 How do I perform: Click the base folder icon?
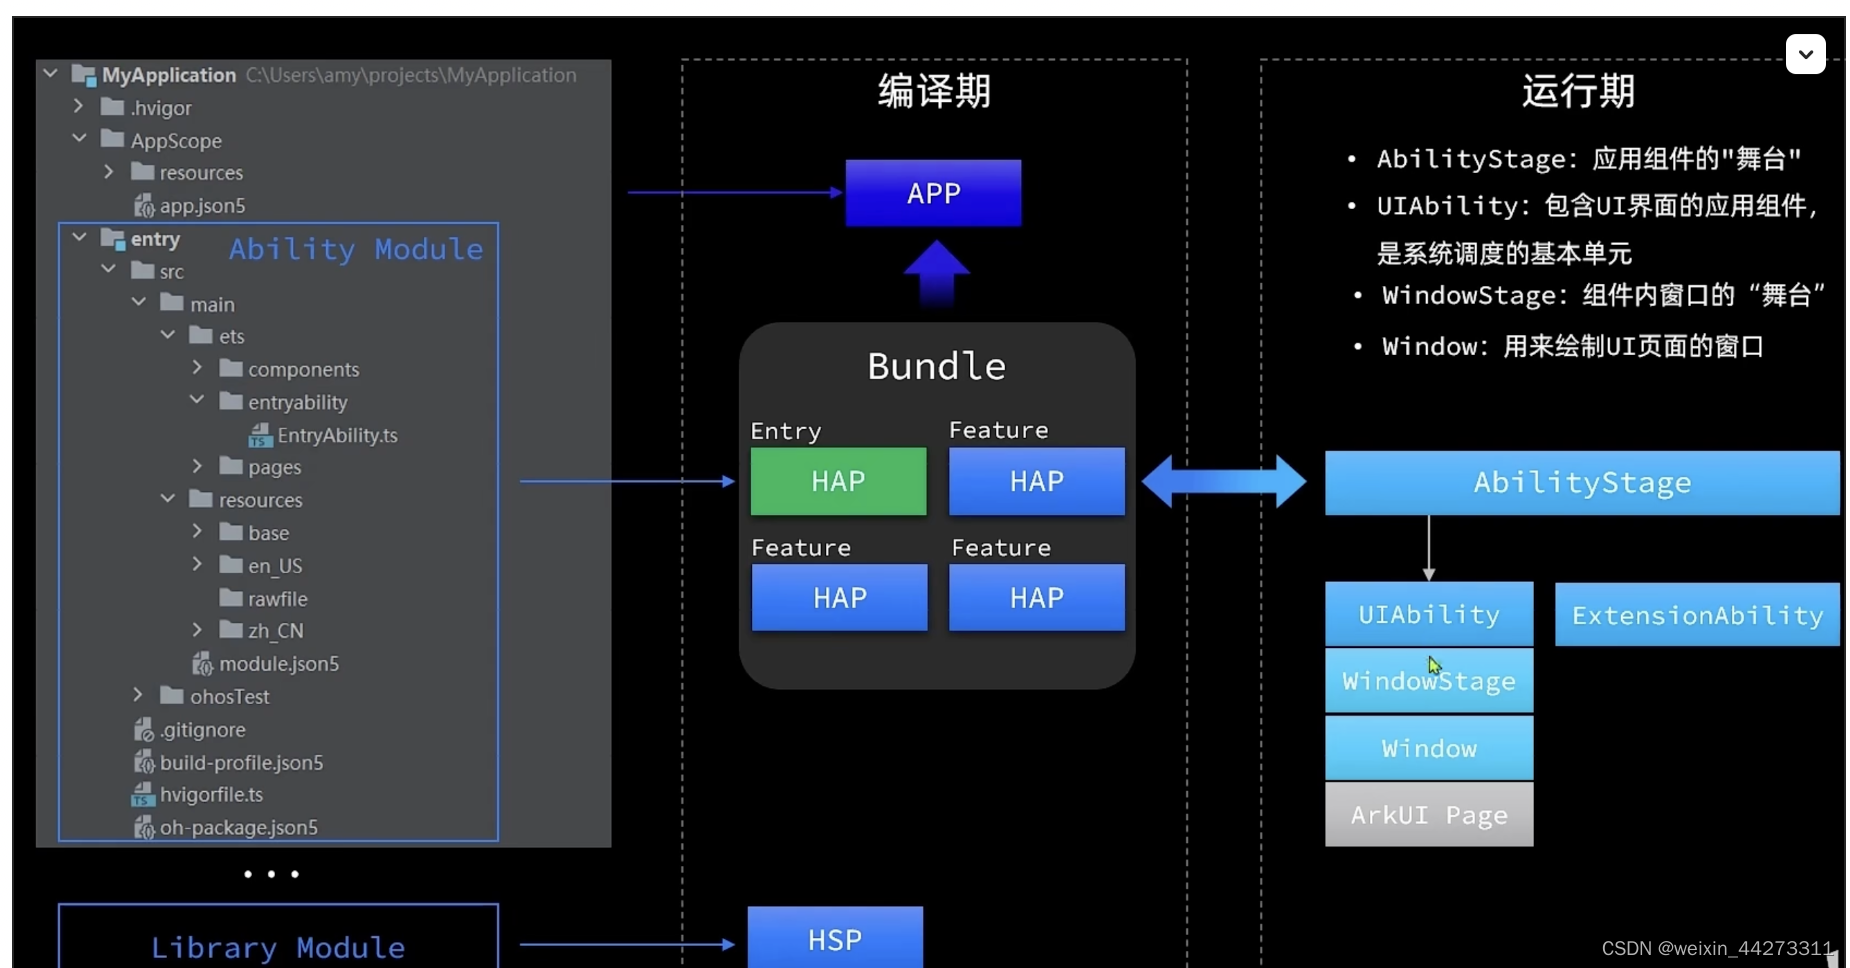tap(231, 532)
